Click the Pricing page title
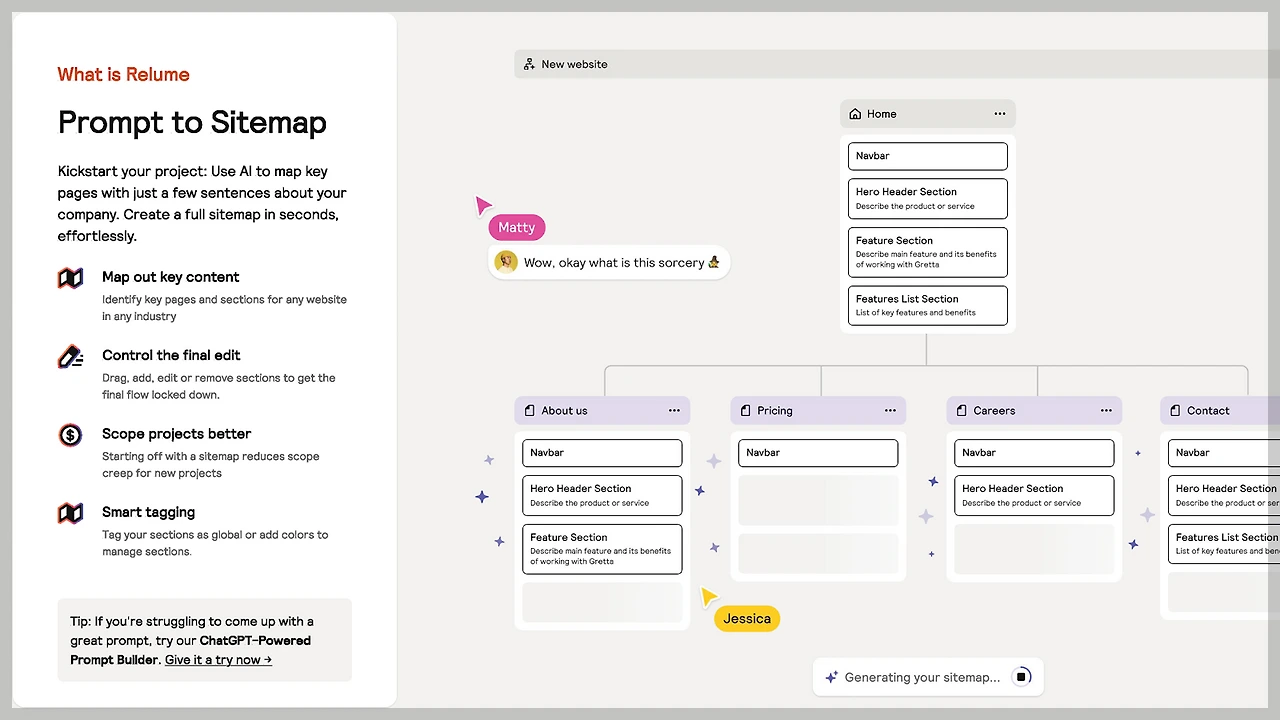1280x720 pixels. click(775, 411)
